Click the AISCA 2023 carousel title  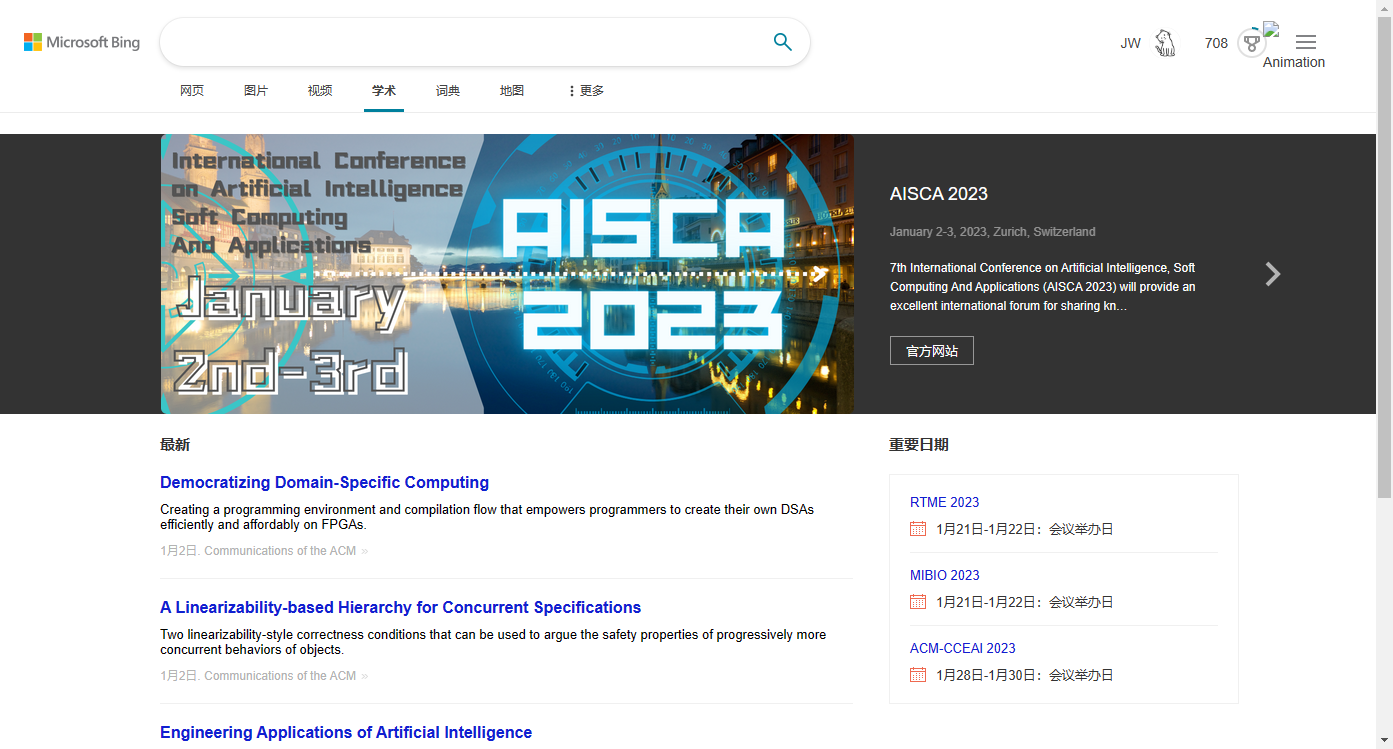coord(938,194)
